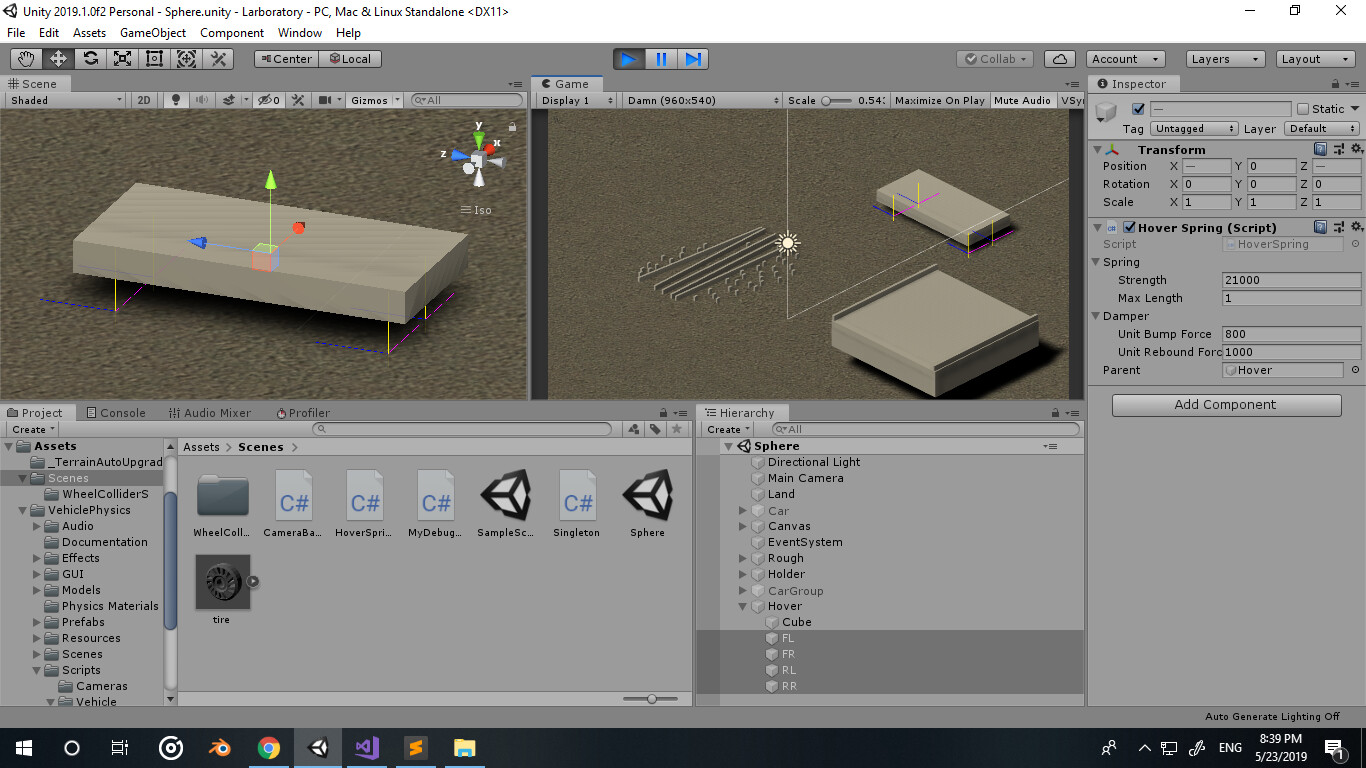Select the Move tool
1366x768 pixels.
59,58
